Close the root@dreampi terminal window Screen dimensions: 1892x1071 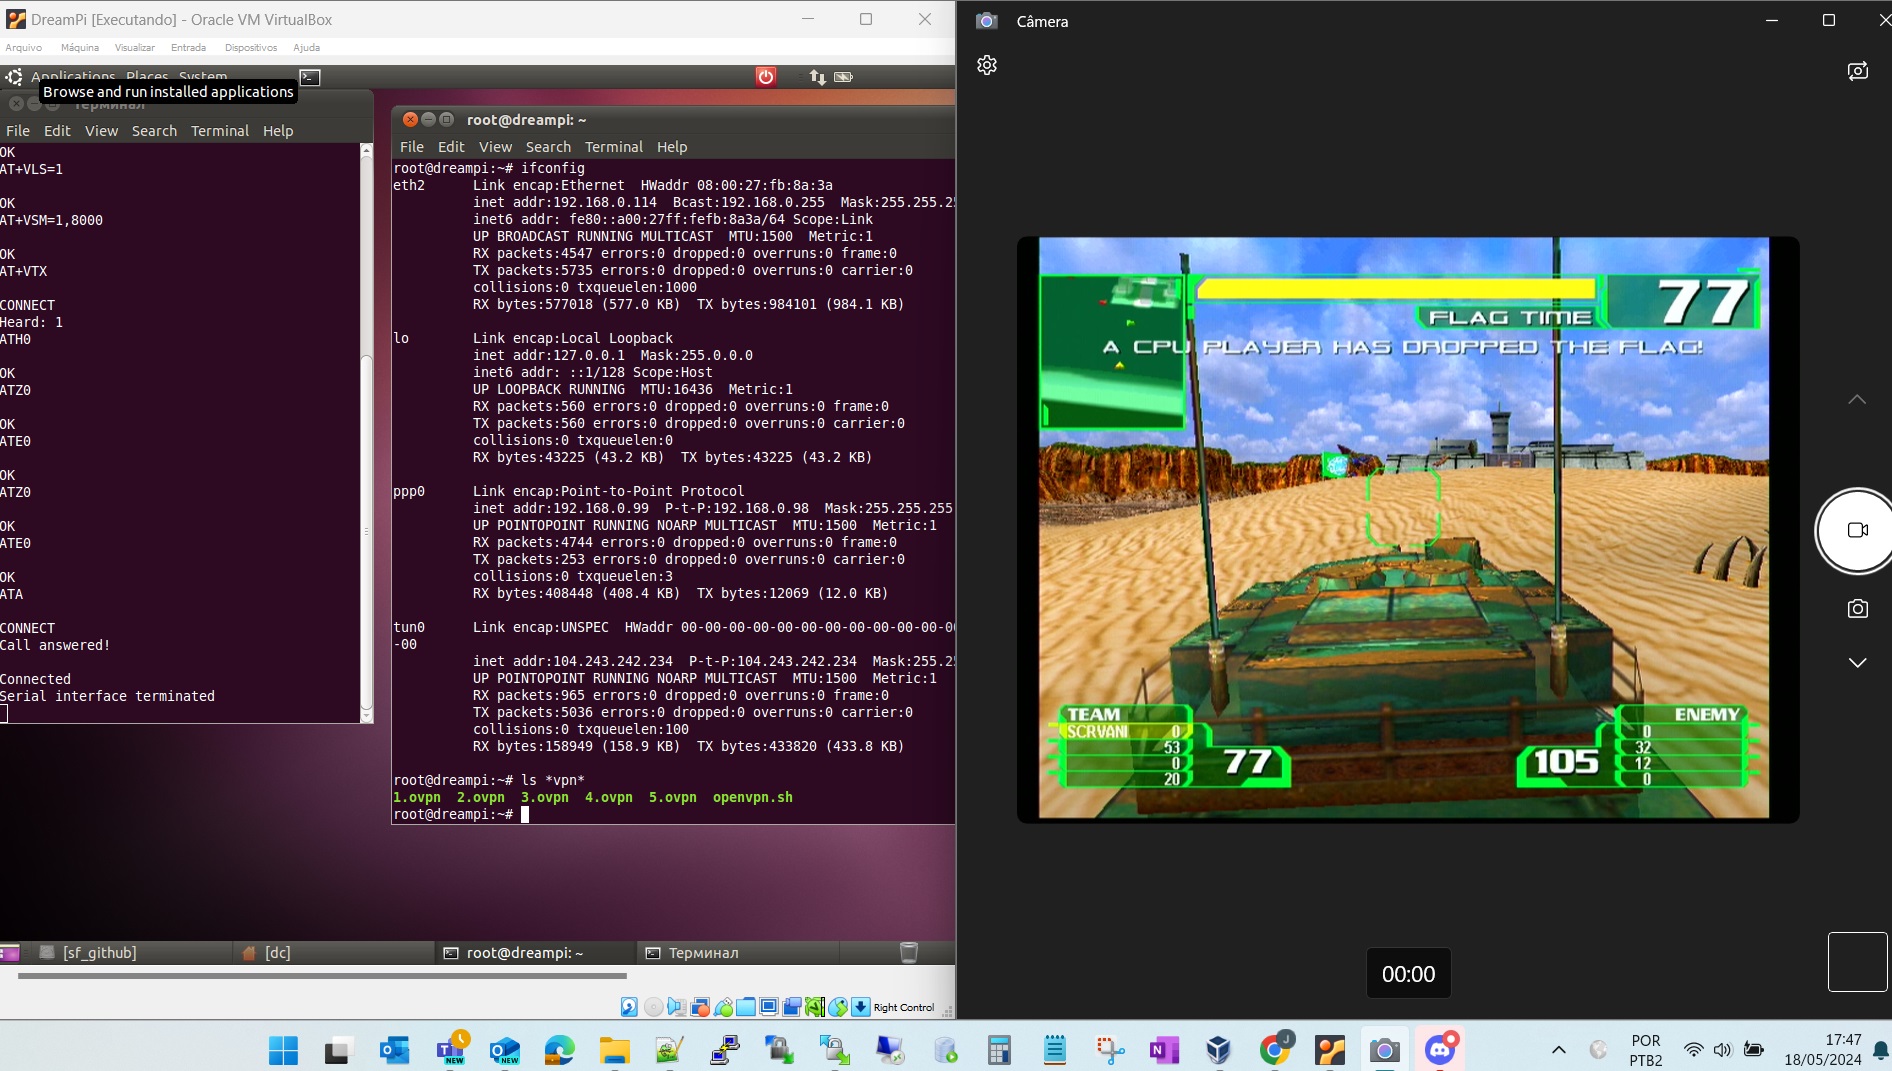pos(410,119)
